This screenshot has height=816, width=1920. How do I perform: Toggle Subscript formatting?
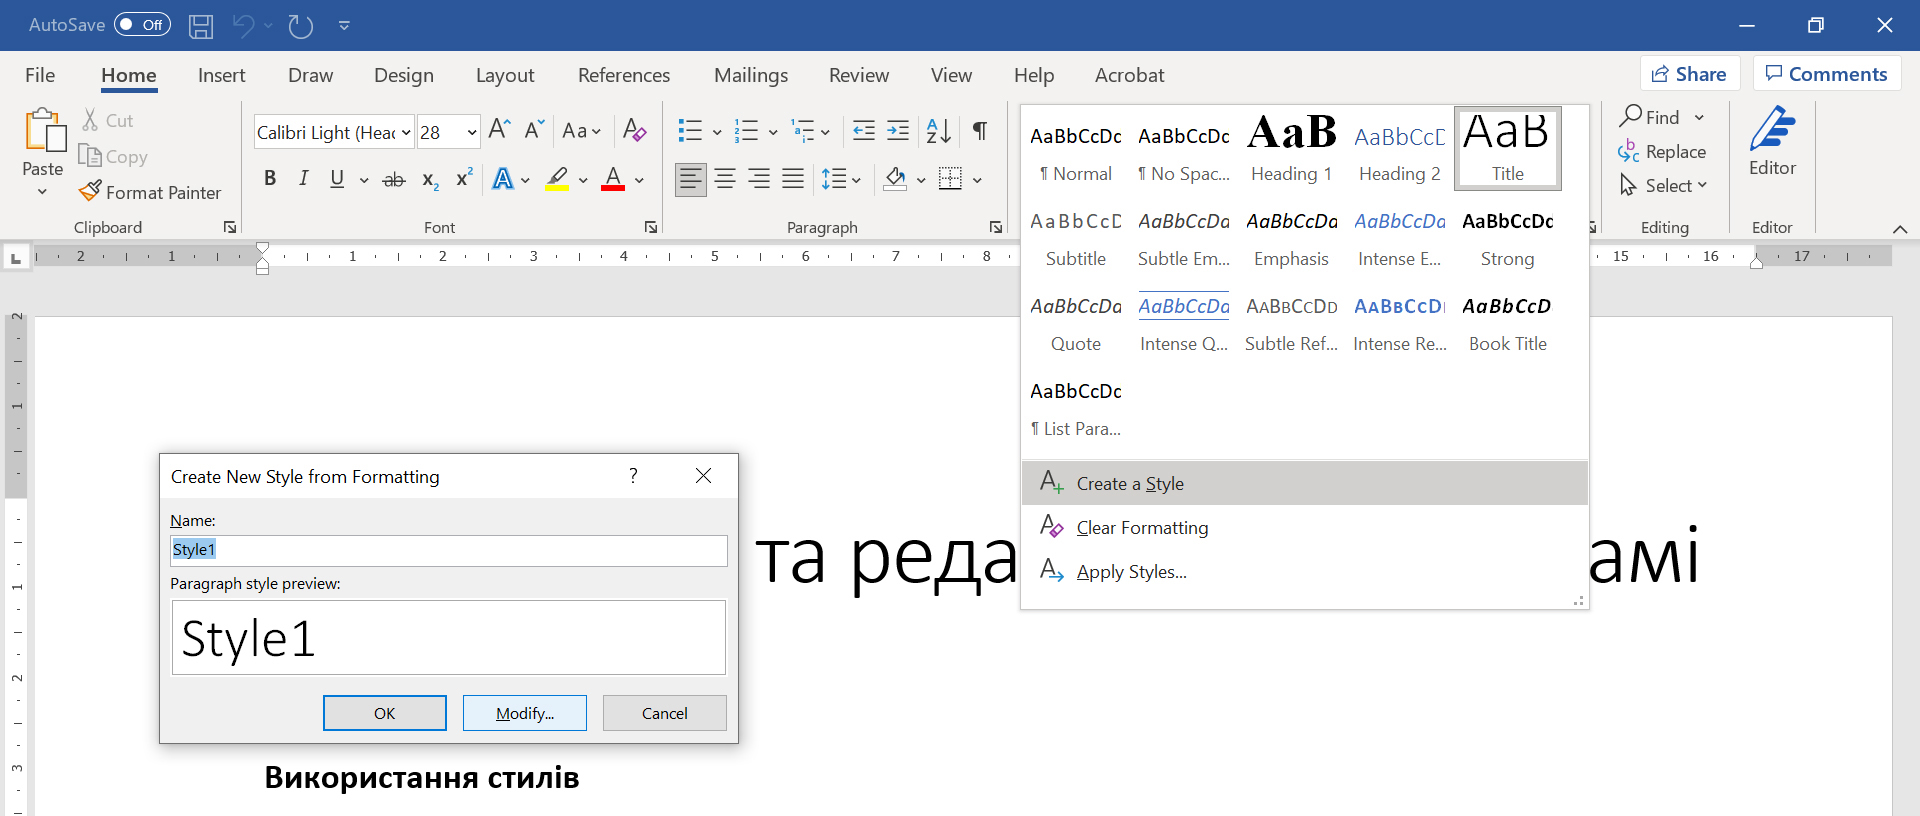430,180
